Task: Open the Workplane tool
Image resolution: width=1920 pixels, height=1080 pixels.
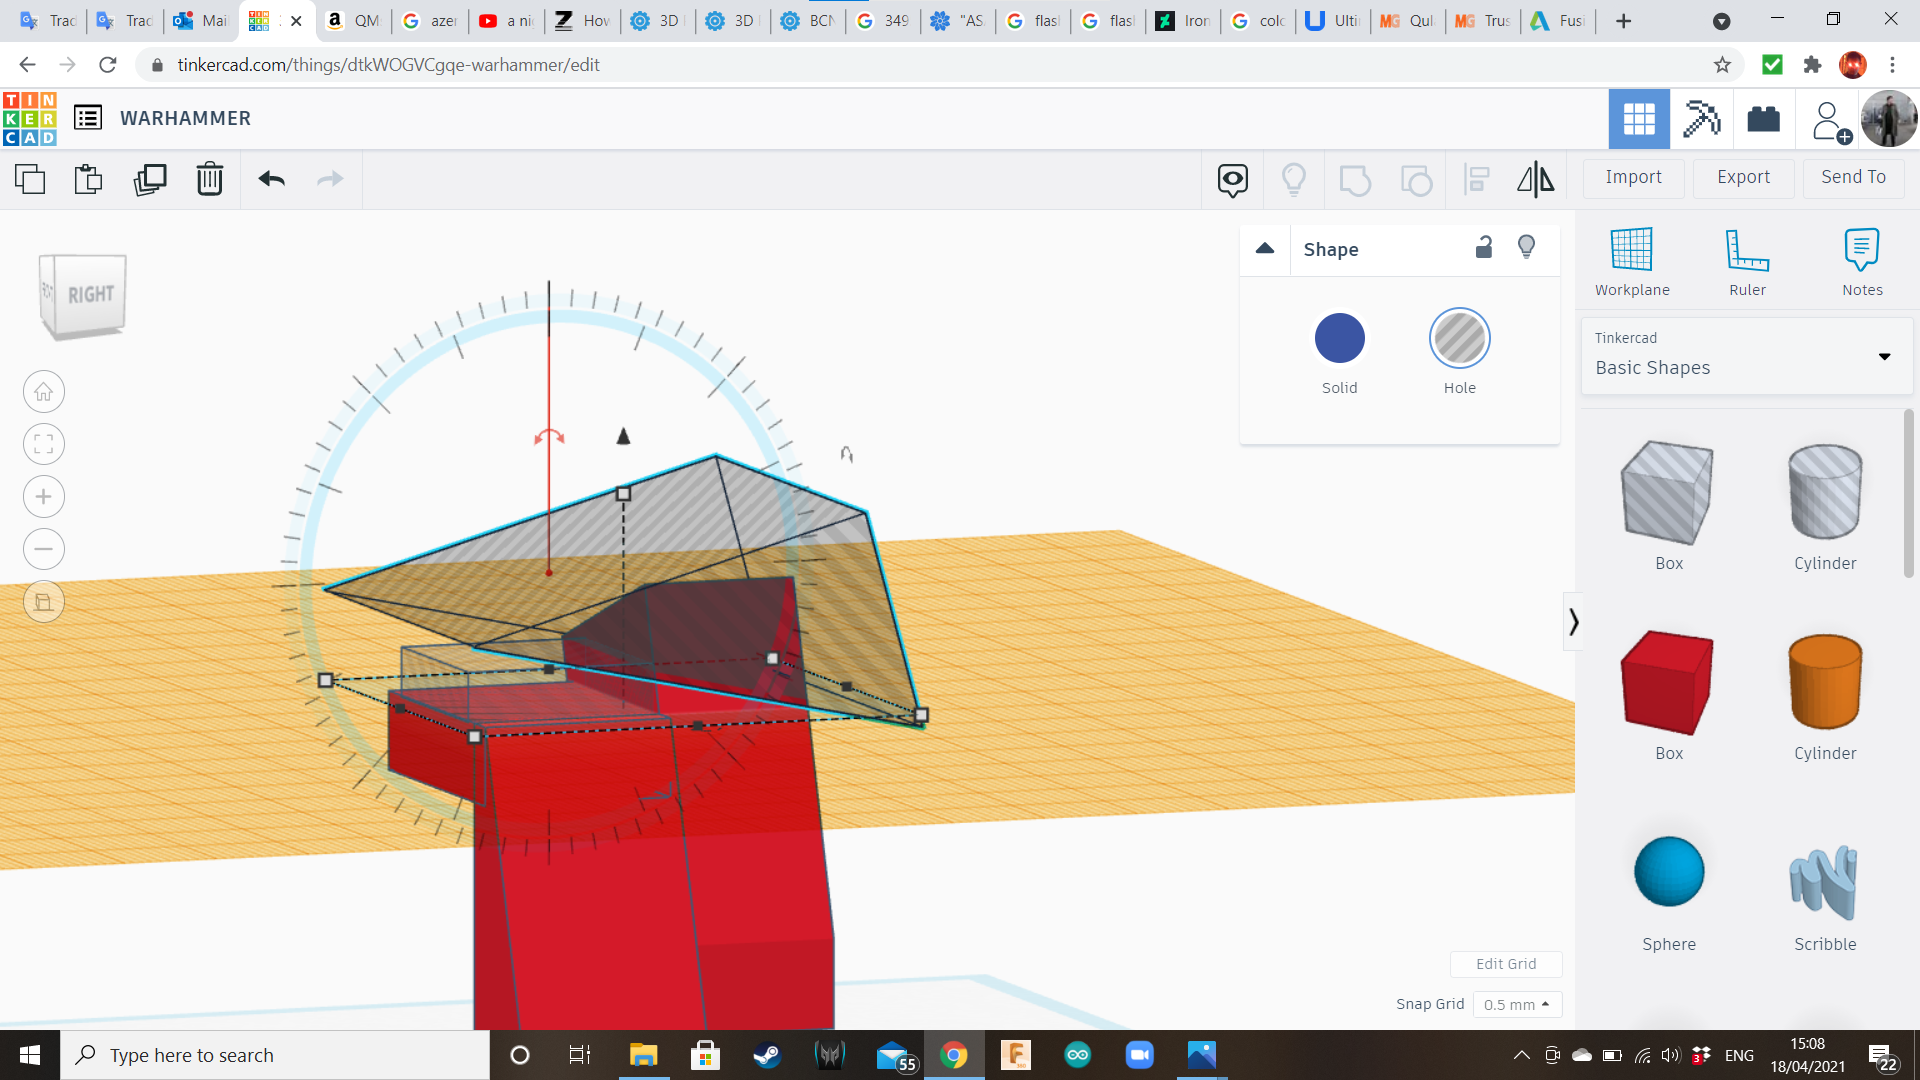Action: coord(1632,262)
